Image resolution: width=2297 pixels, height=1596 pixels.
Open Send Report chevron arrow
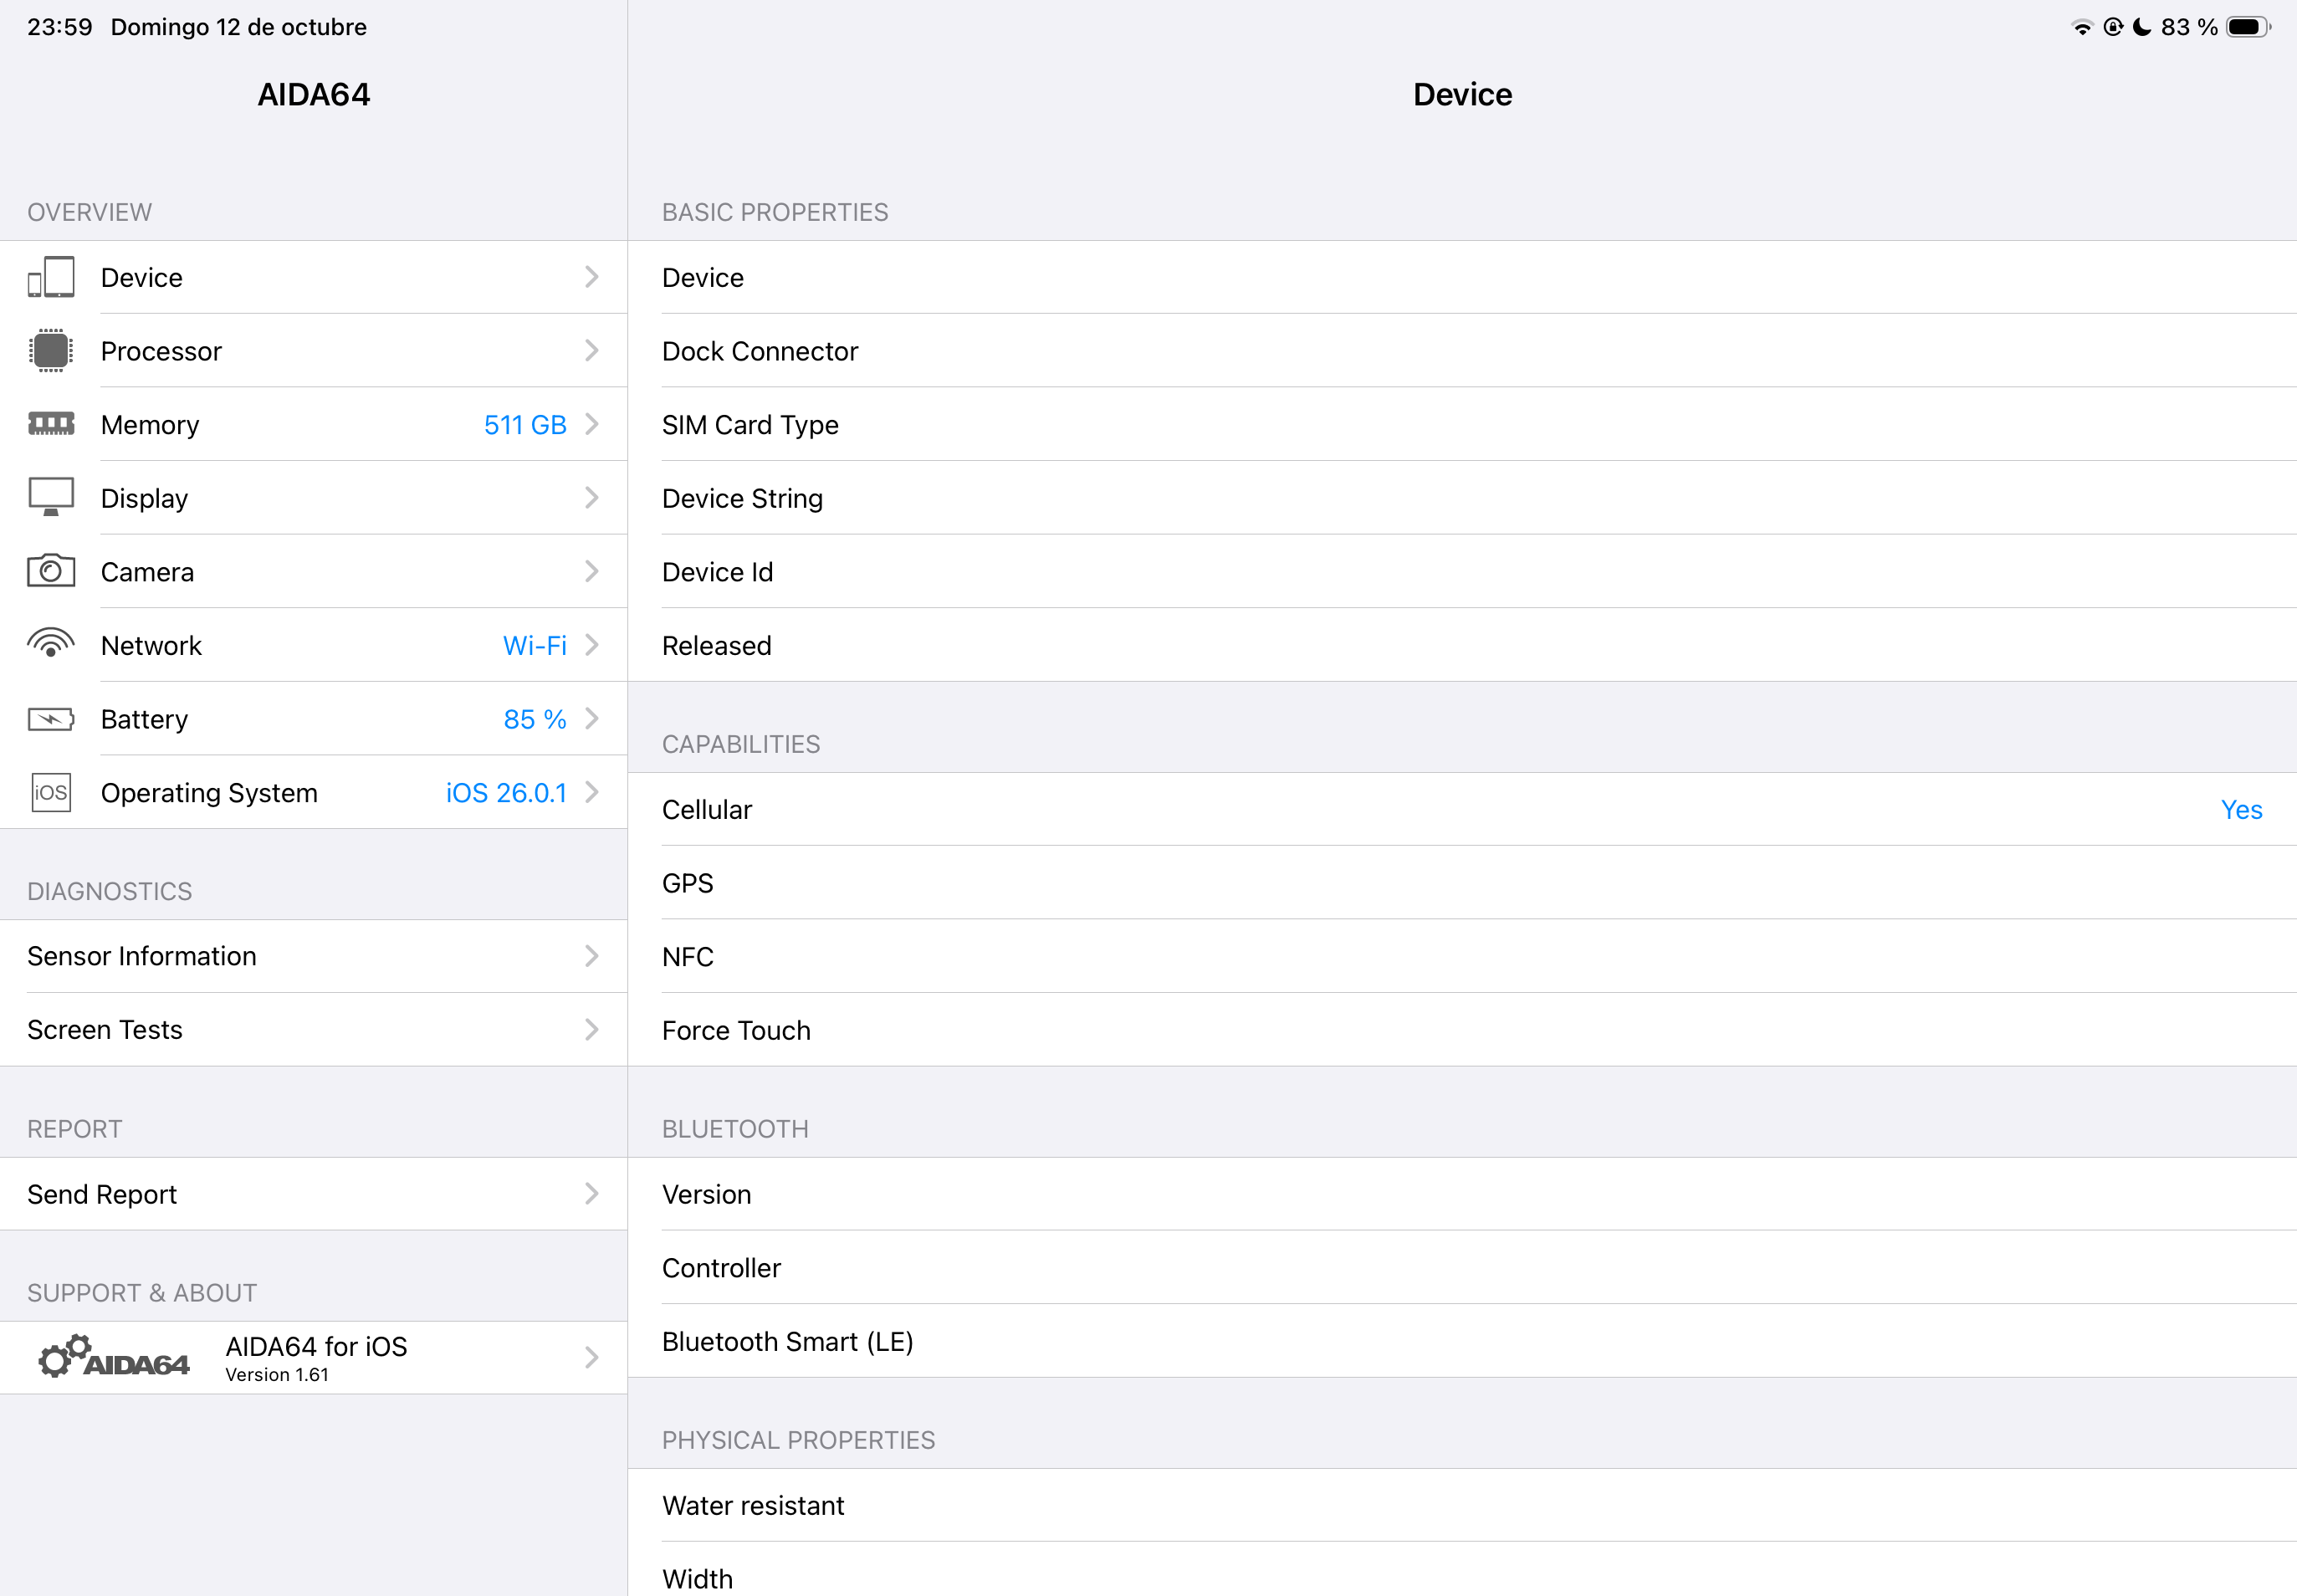591,1194
